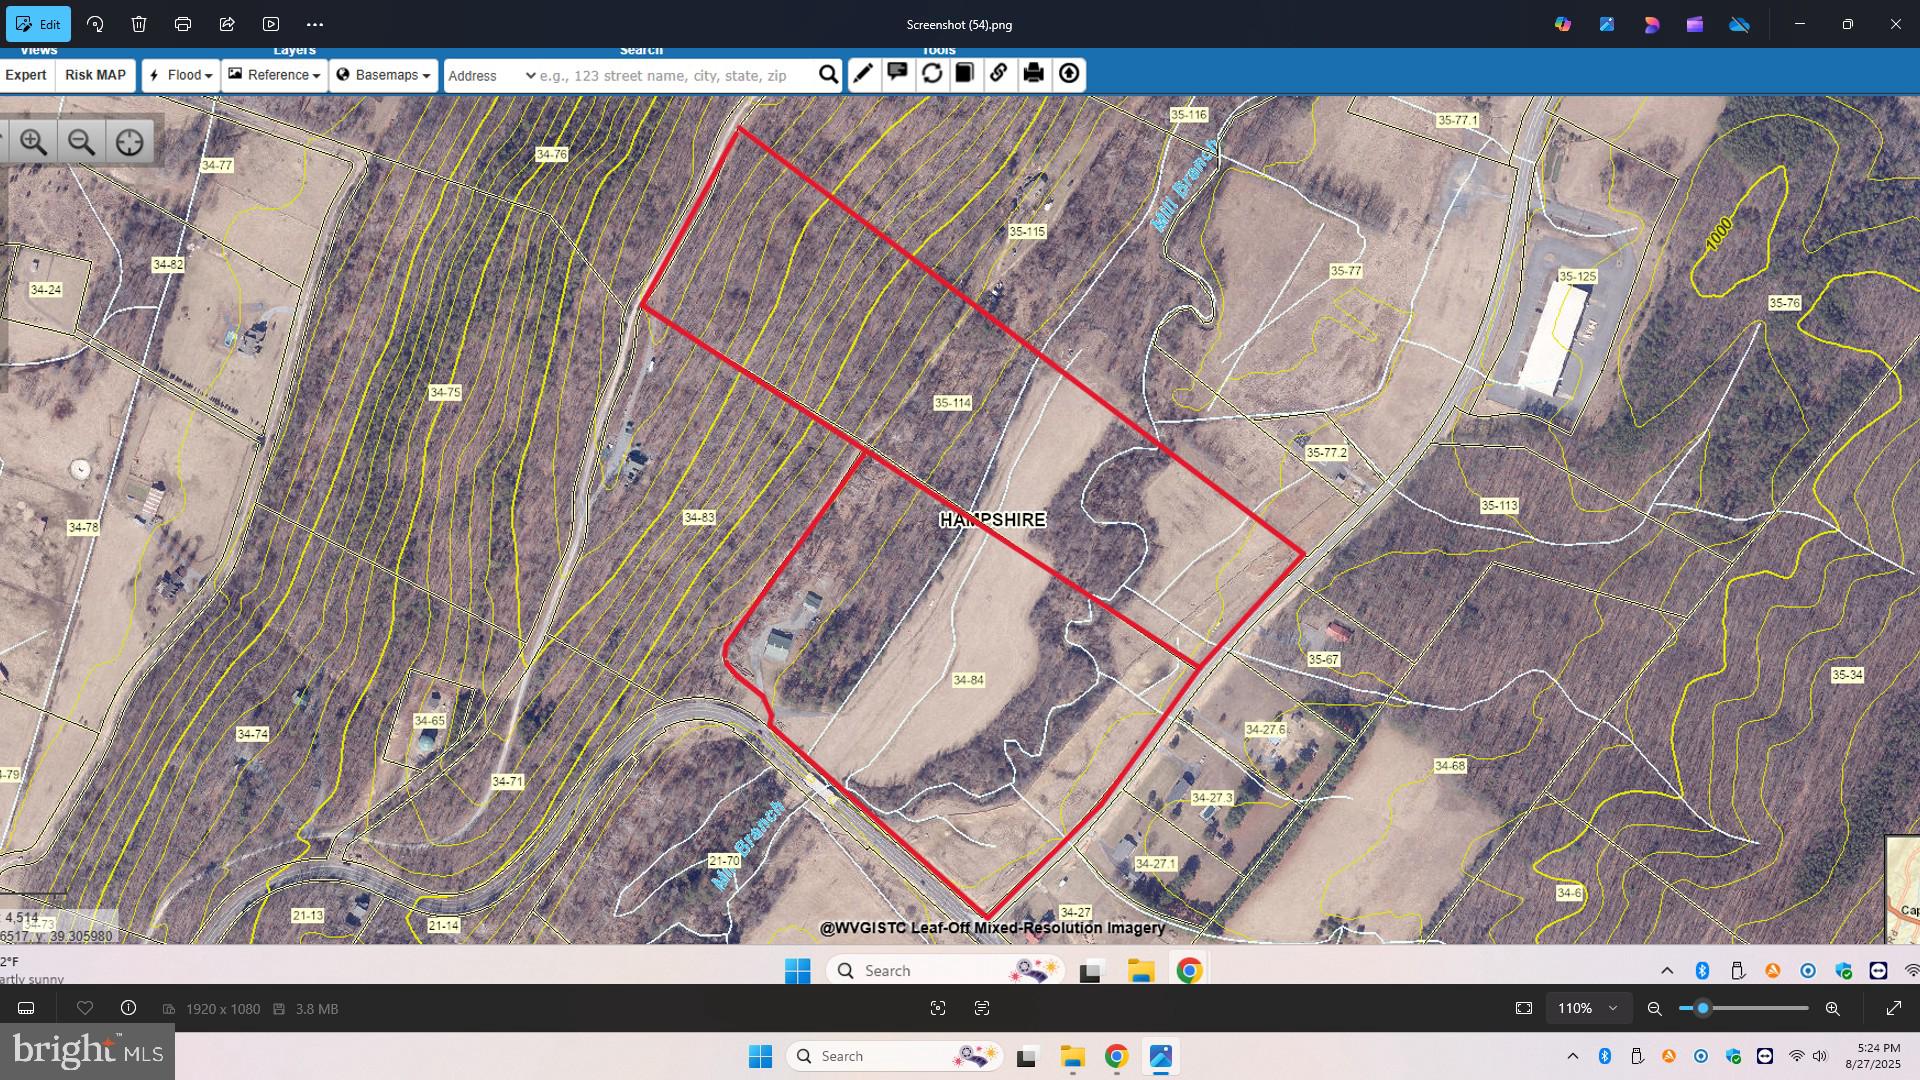Image resolution: width=1920 pixels, height=1080 pixels.
Task: Toggle the filmstrip view icon
Action: [27, 1008]
